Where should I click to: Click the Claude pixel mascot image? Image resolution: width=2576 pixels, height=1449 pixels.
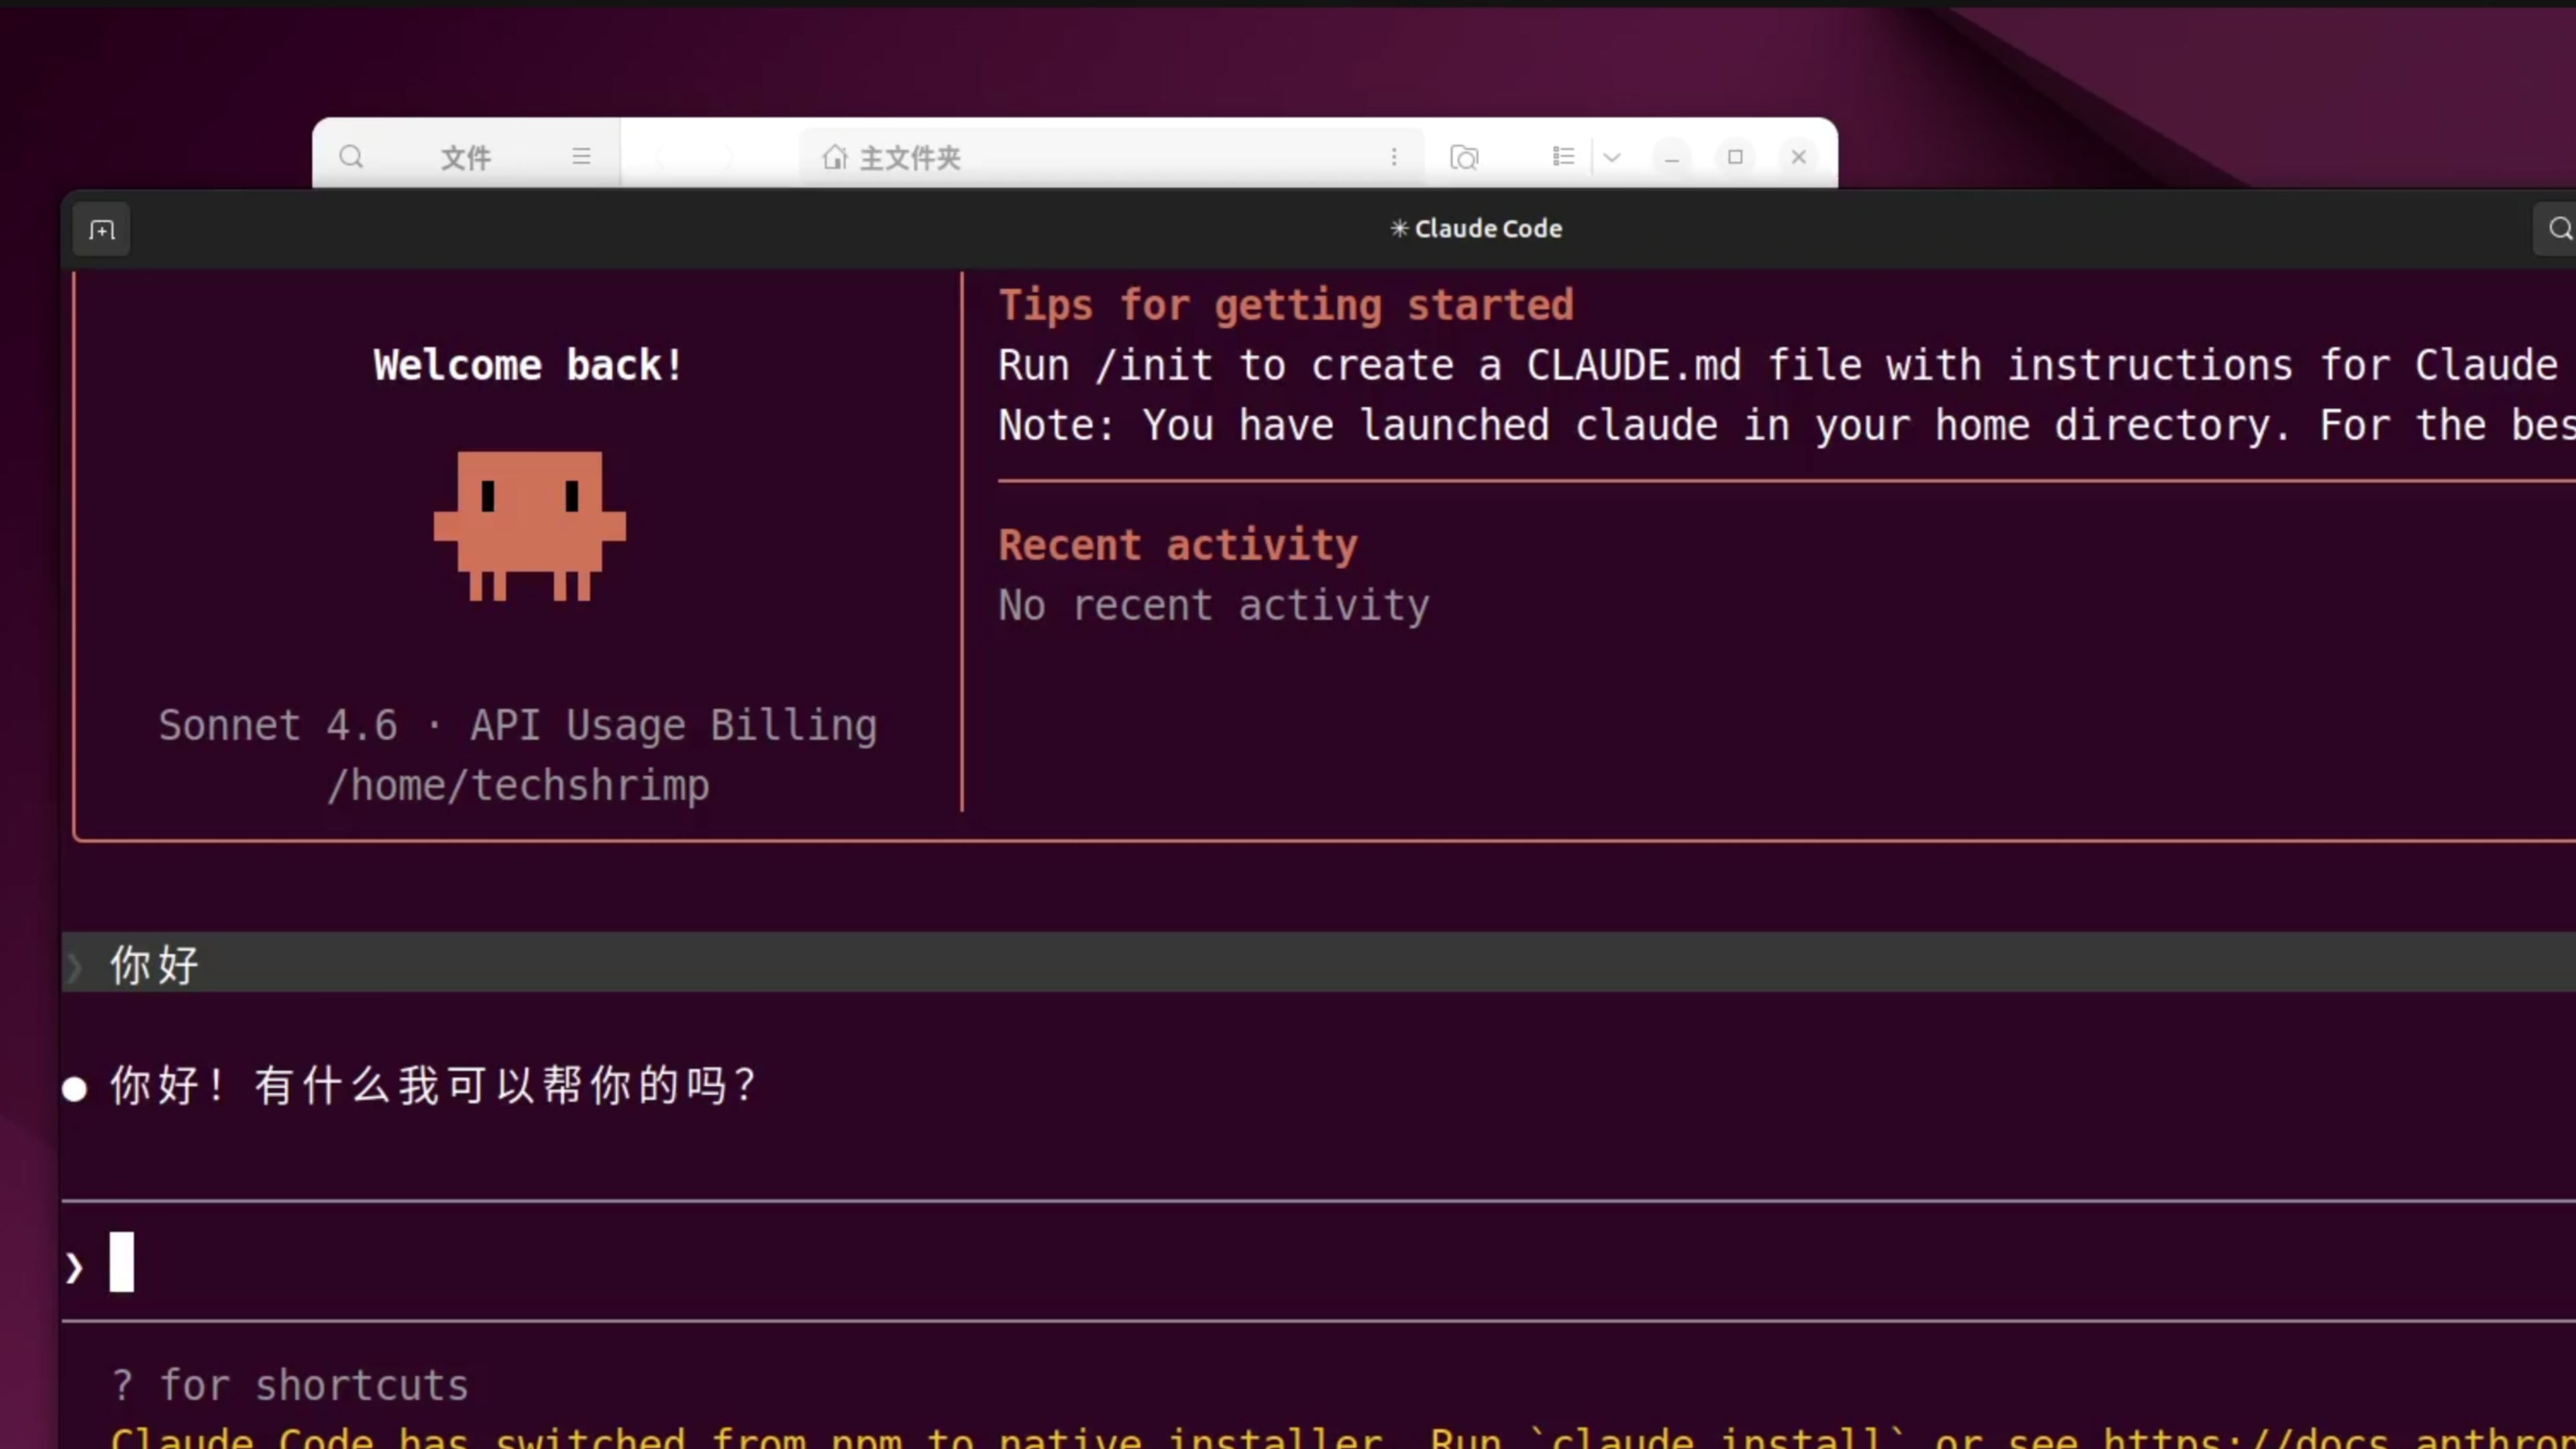click(529, 525)
